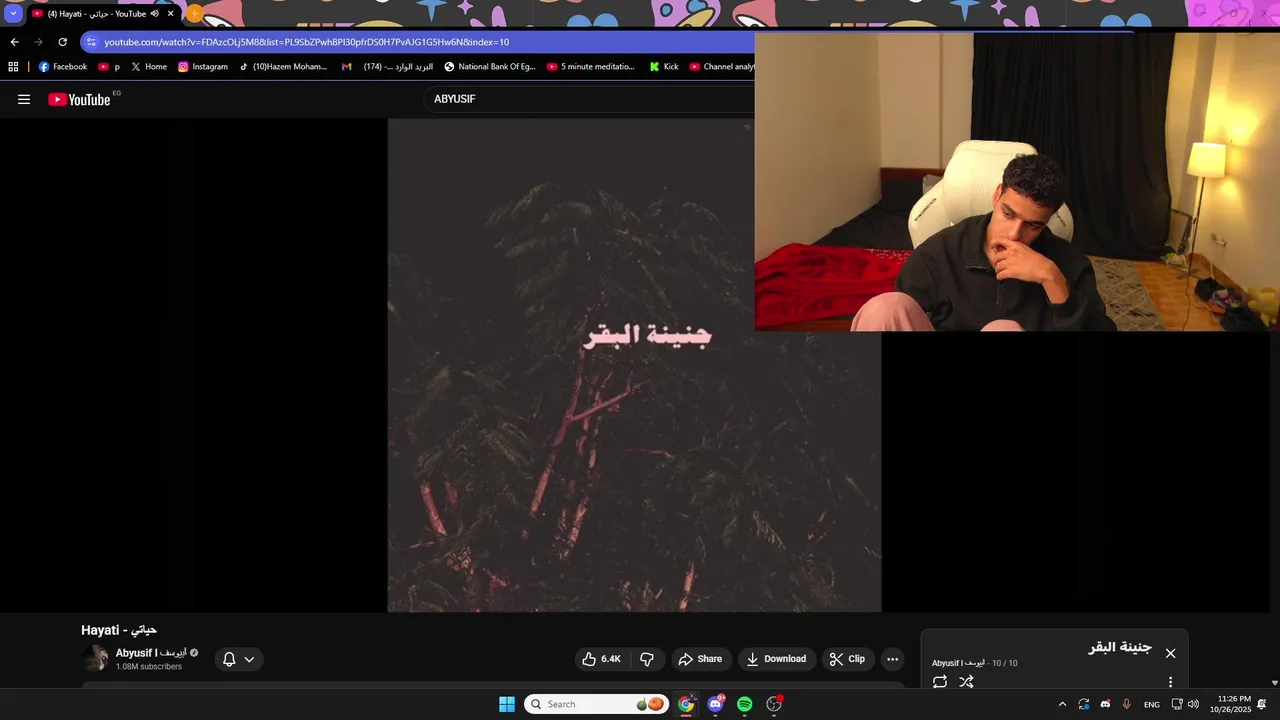
Task: Toggle loop playlist button
Action: point(940,682)
